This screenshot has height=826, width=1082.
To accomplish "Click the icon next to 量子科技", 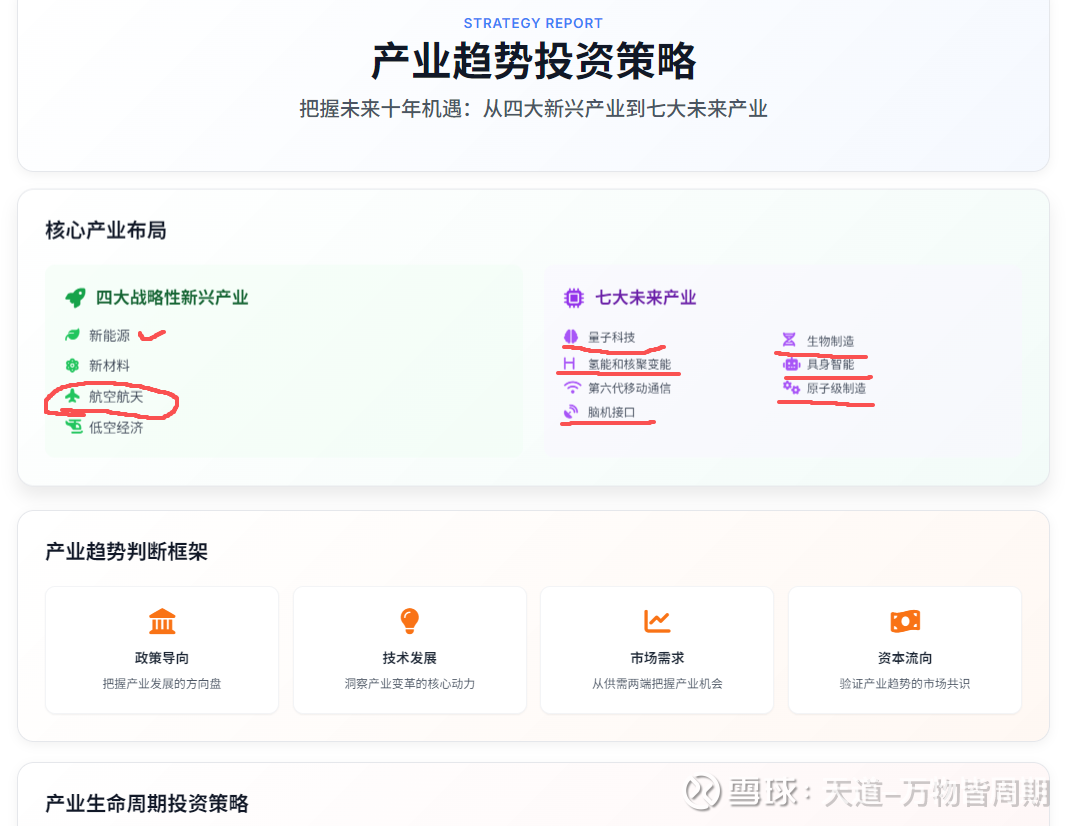I will click(571, 337).
